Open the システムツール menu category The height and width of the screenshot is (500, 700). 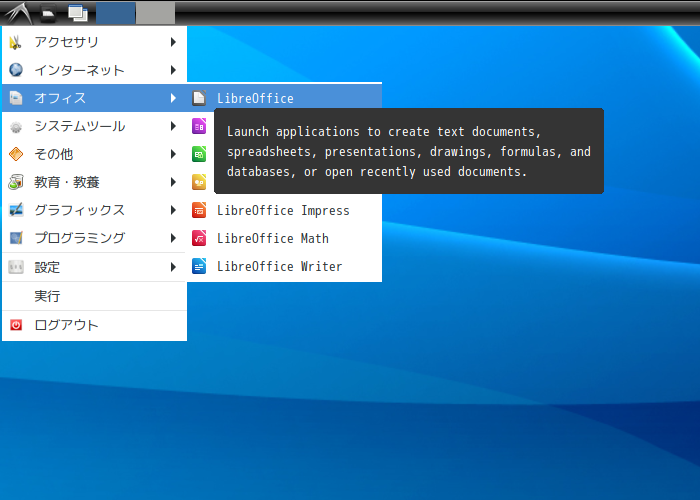[80, 126]
